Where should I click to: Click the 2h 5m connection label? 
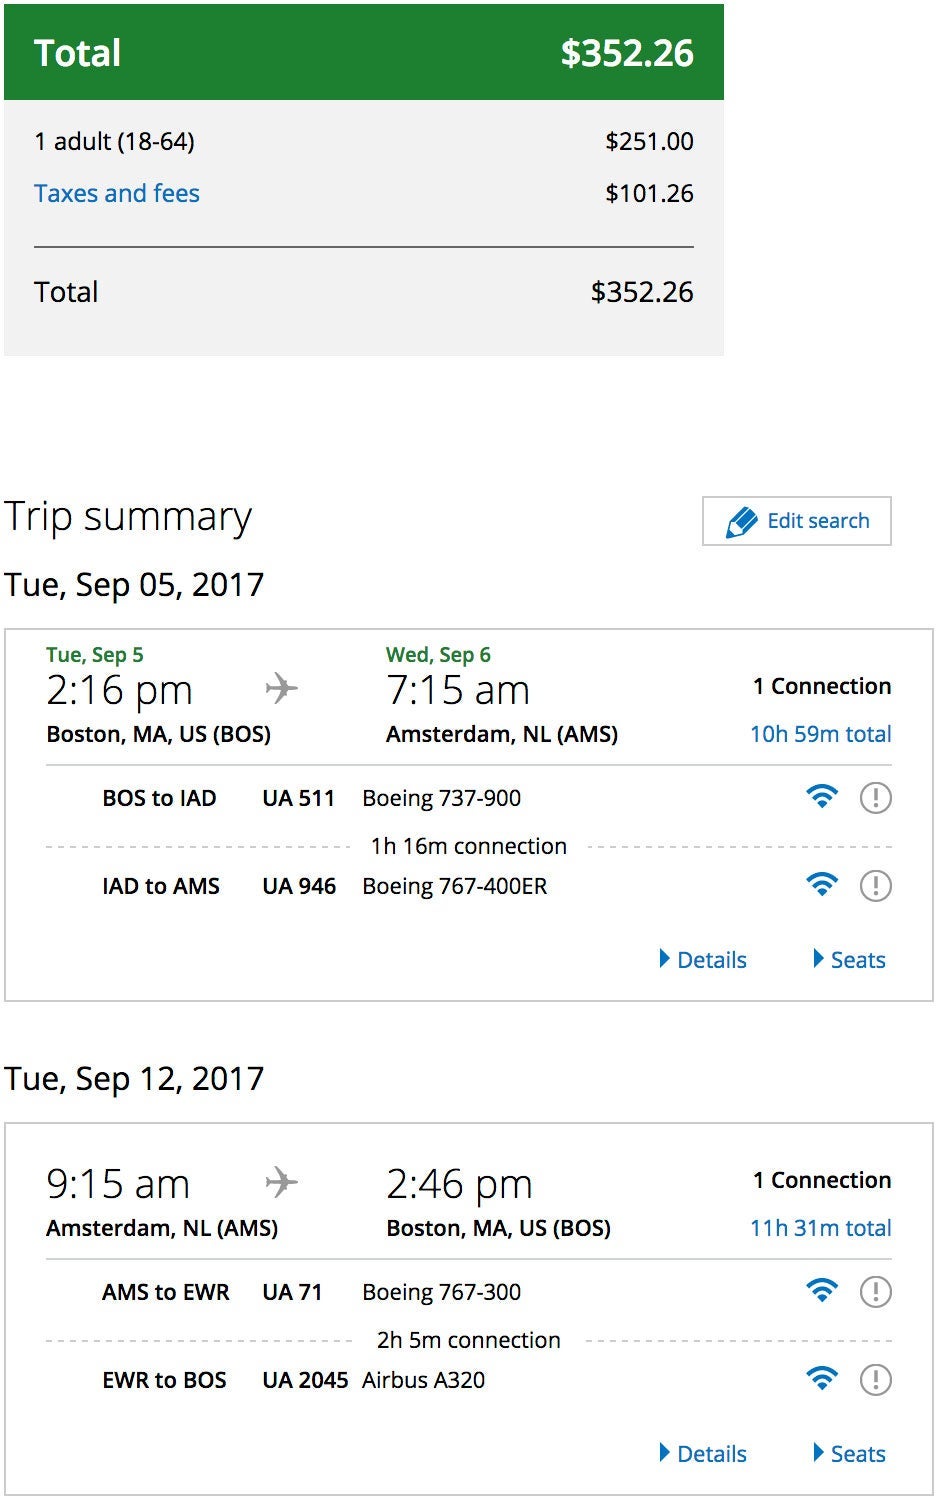point(468,1340)
